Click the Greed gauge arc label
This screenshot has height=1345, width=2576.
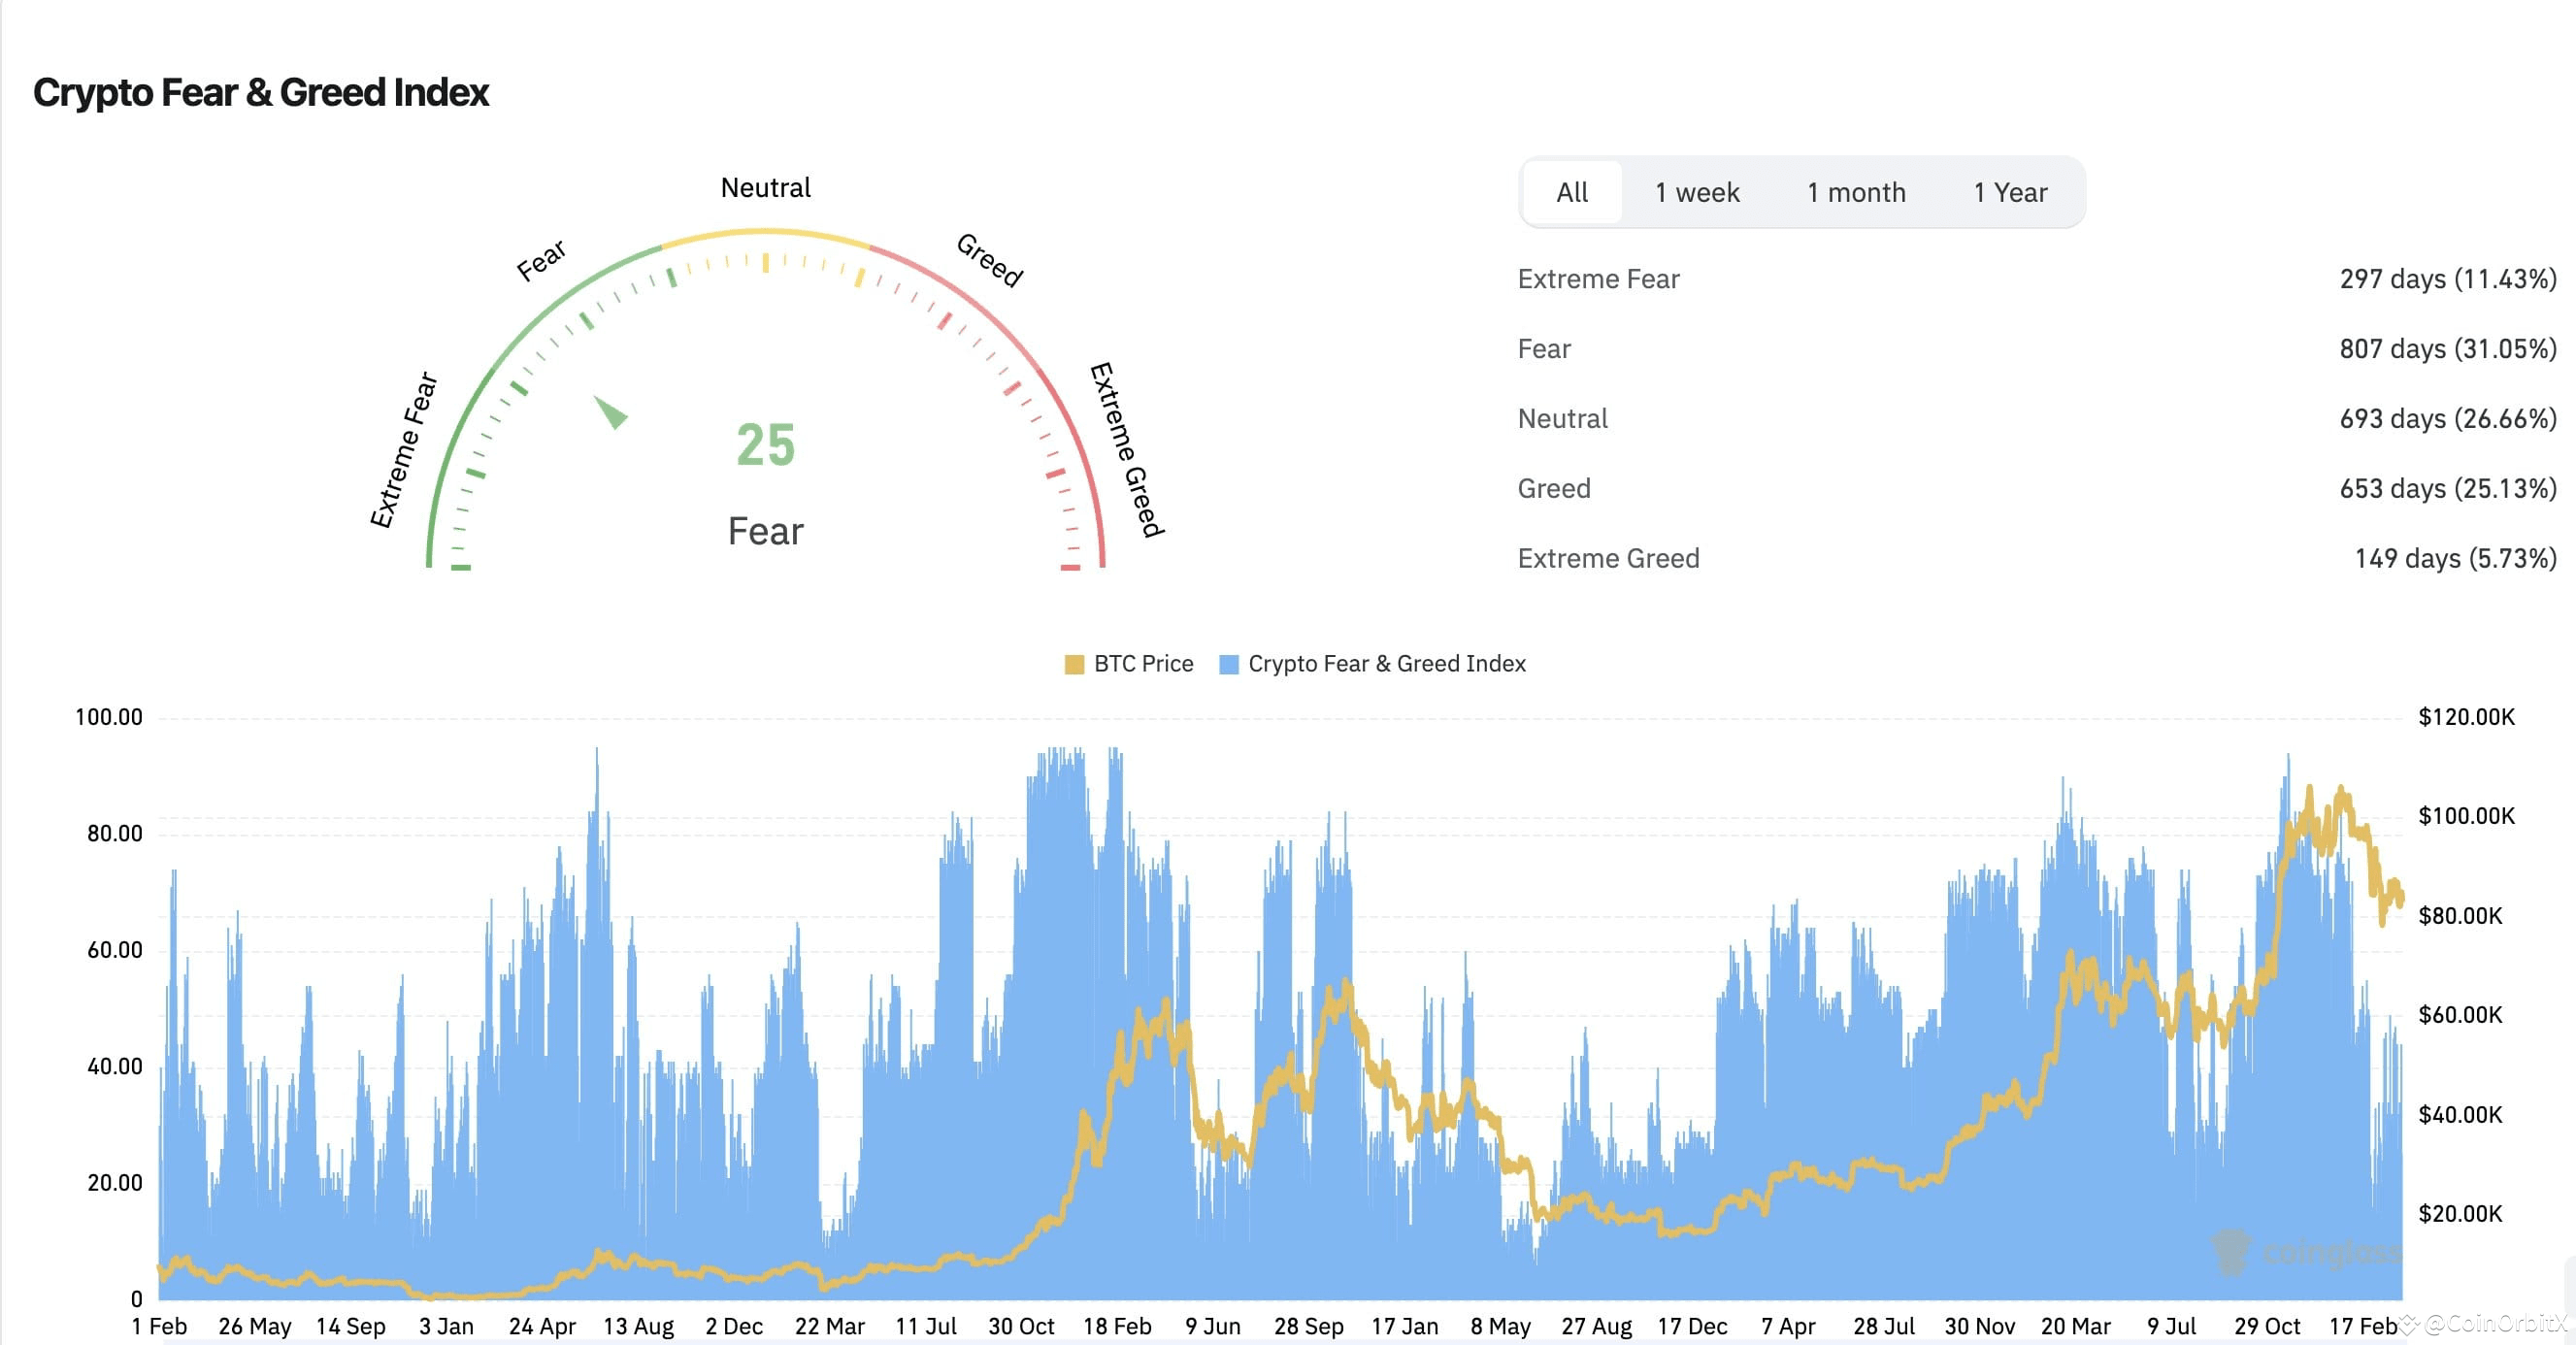[x=989, y=260]
